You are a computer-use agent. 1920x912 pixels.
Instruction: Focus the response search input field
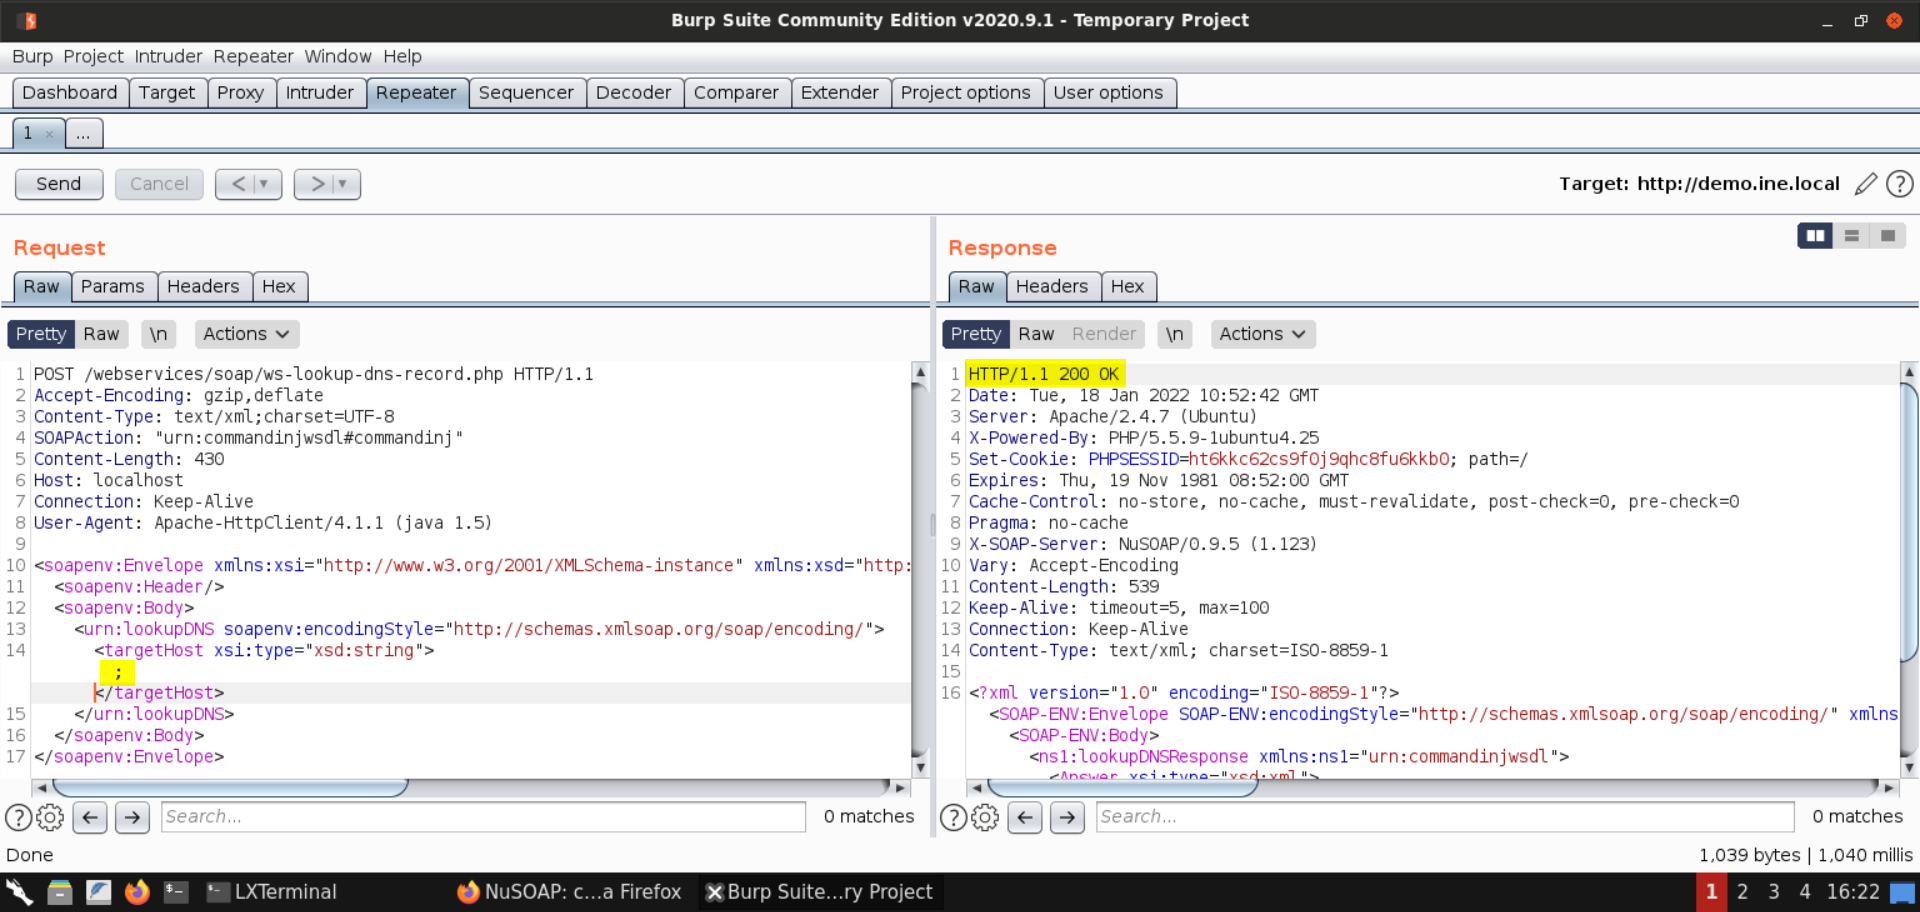tap(1444, 817)
